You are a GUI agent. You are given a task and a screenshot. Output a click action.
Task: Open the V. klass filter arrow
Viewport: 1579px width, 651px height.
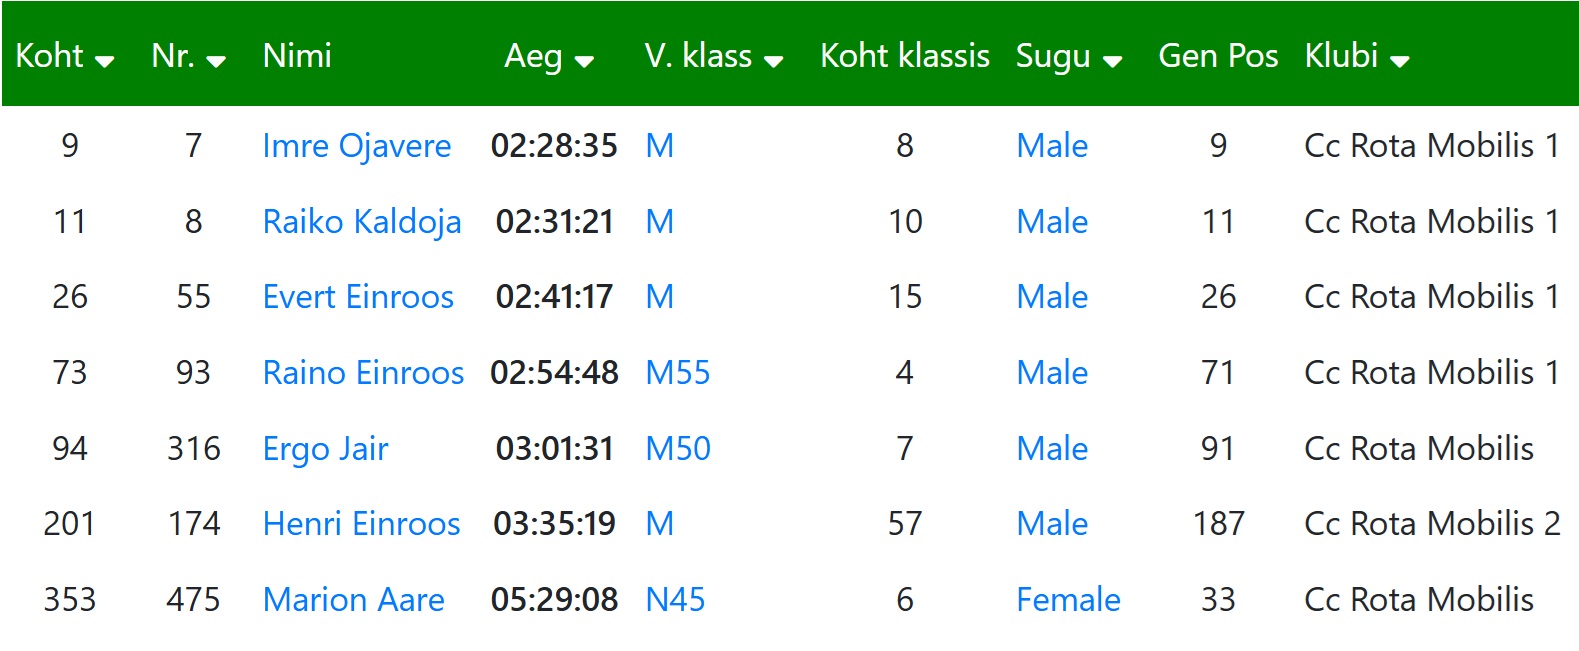coord(773,62)
